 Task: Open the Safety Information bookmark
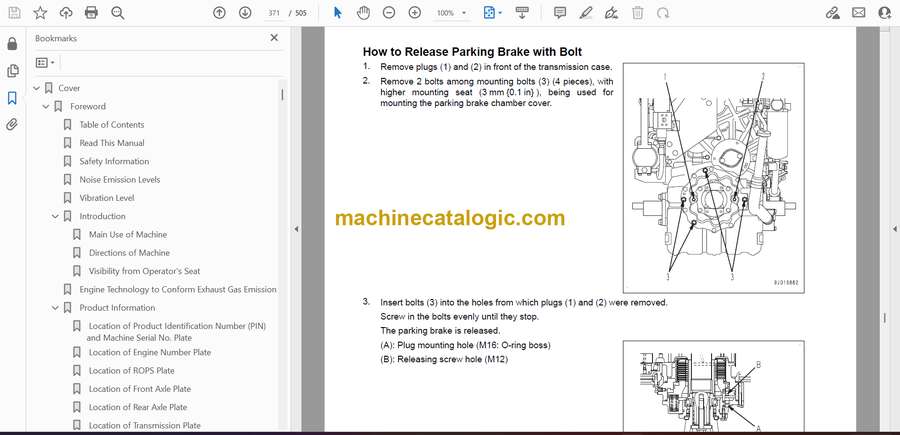tap(114, 161)
